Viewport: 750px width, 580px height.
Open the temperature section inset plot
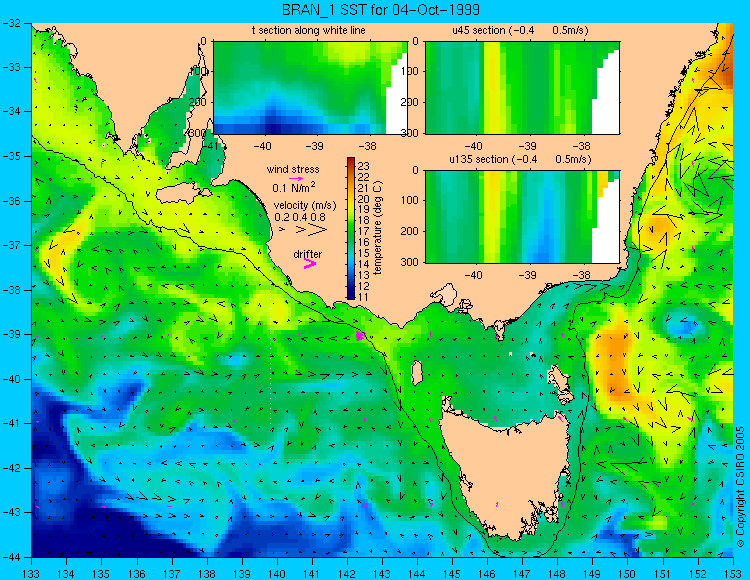coord(310,88)
